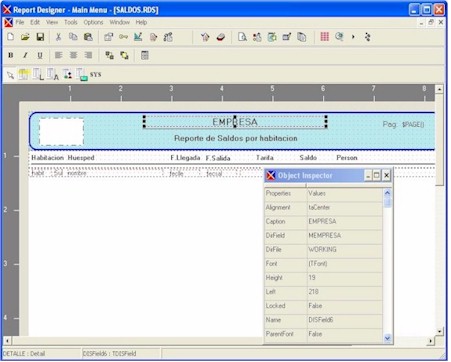Viewport: 451px width, 362px height.
Task: Click the red eraser icon
Action: 221,37
